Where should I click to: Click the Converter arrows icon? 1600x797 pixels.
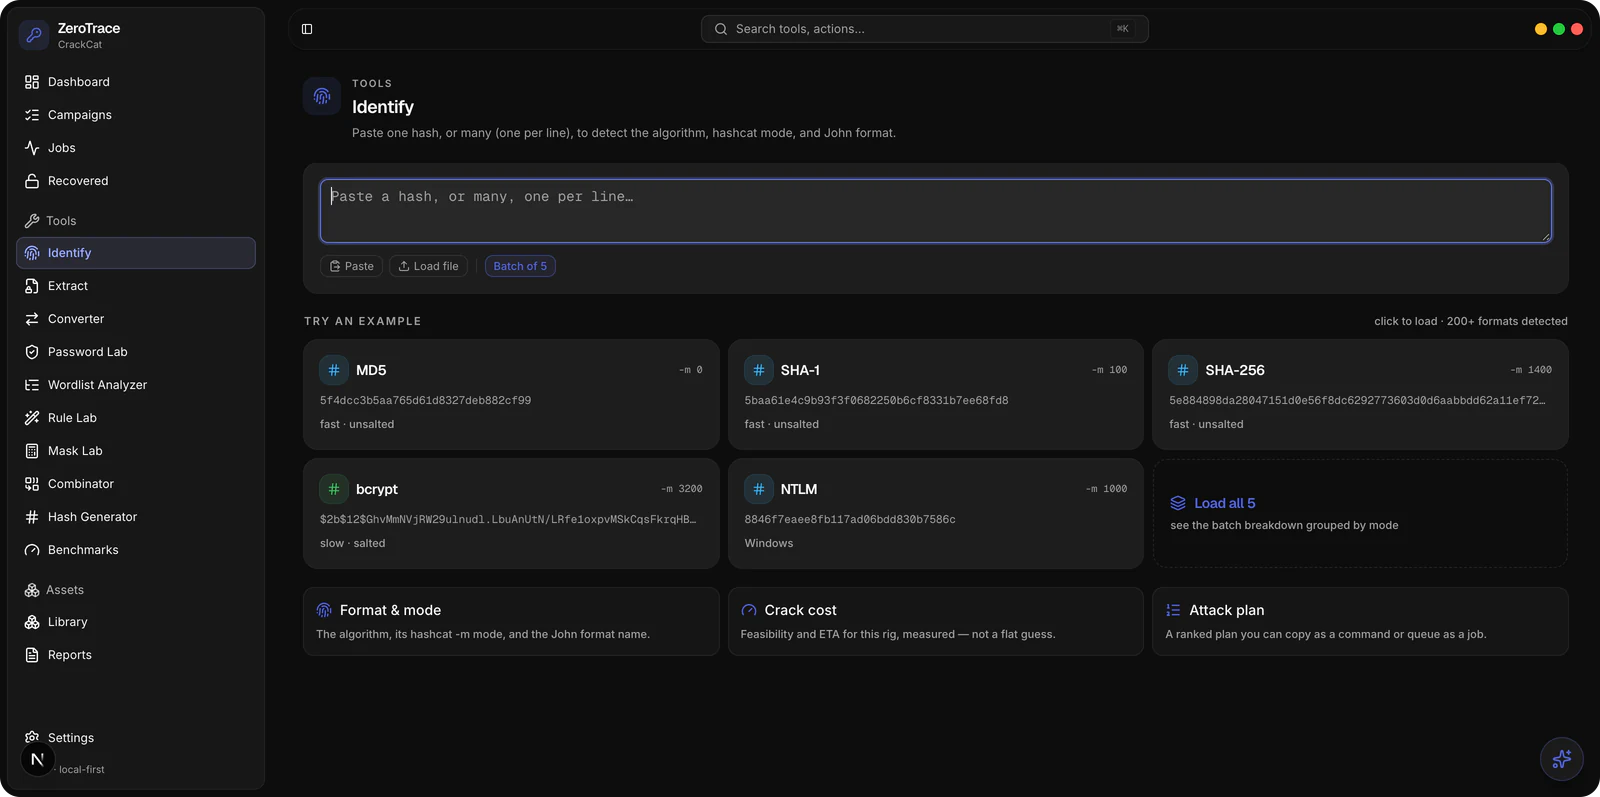pos(32,319)
